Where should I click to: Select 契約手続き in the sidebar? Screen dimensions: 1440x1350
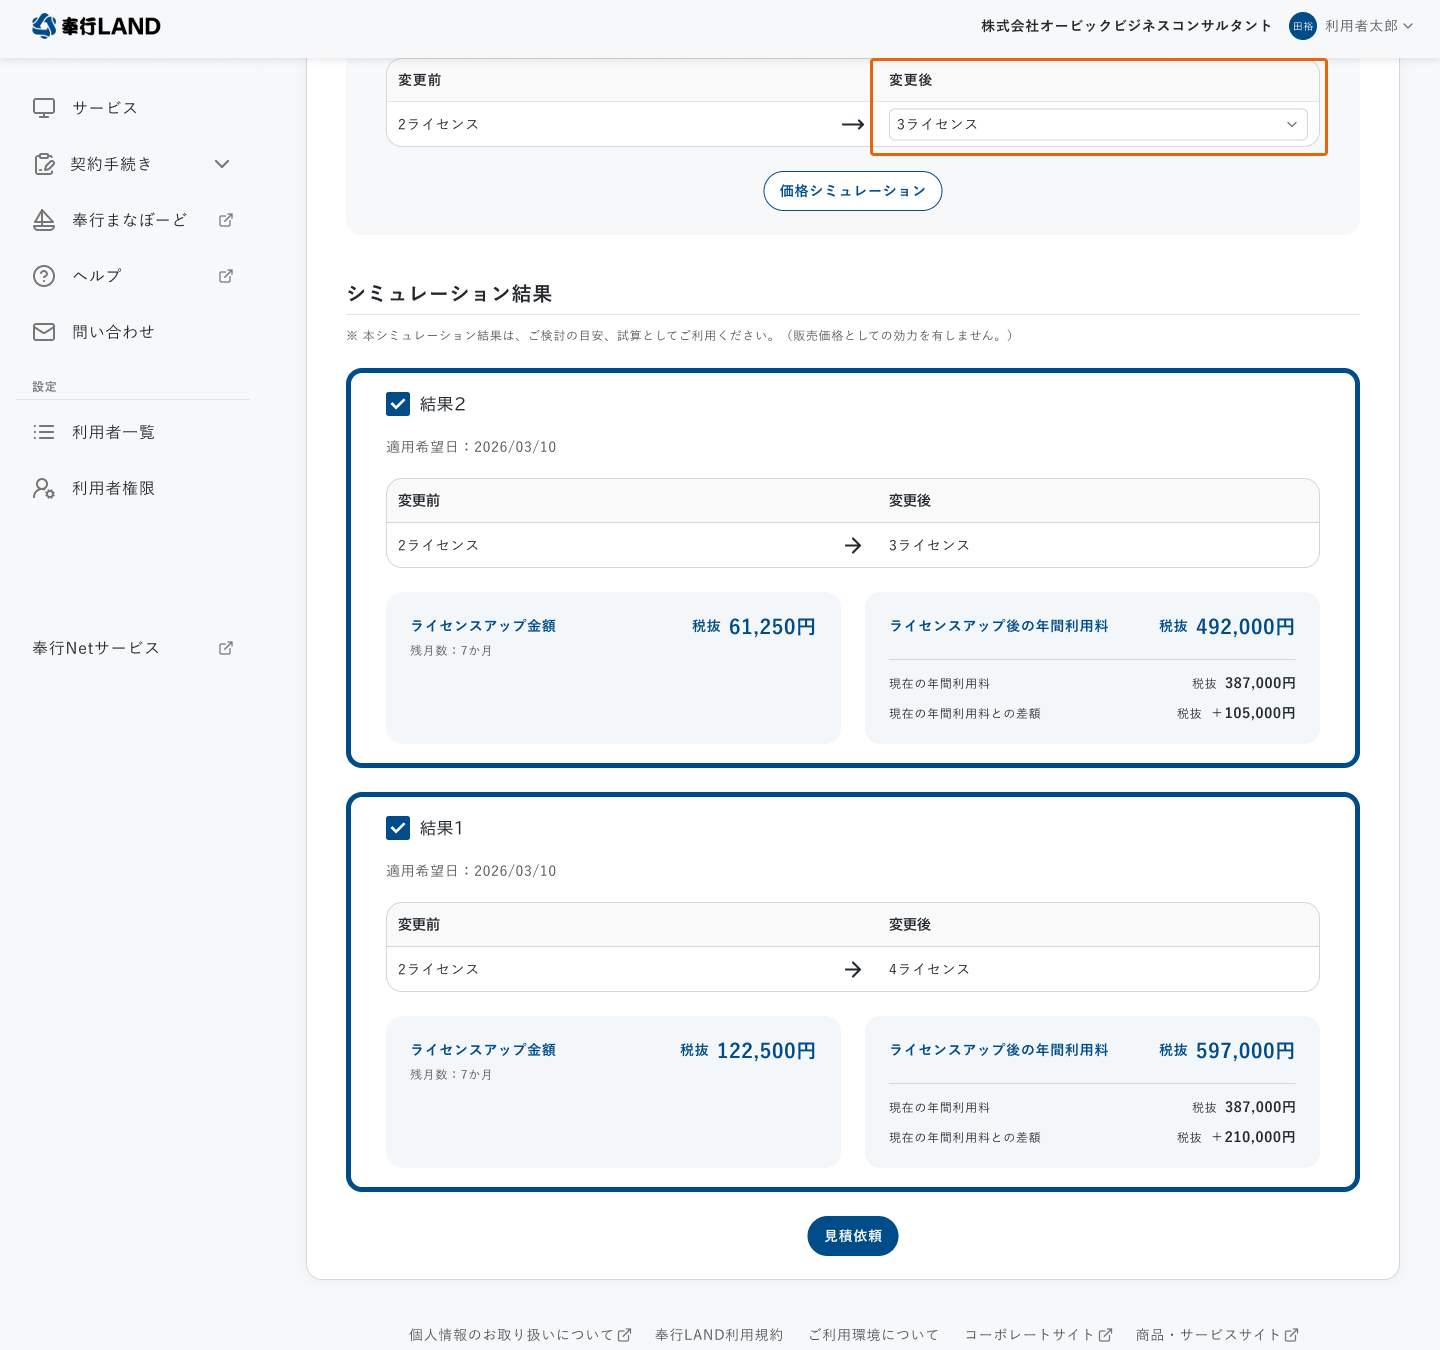[111, 164]
